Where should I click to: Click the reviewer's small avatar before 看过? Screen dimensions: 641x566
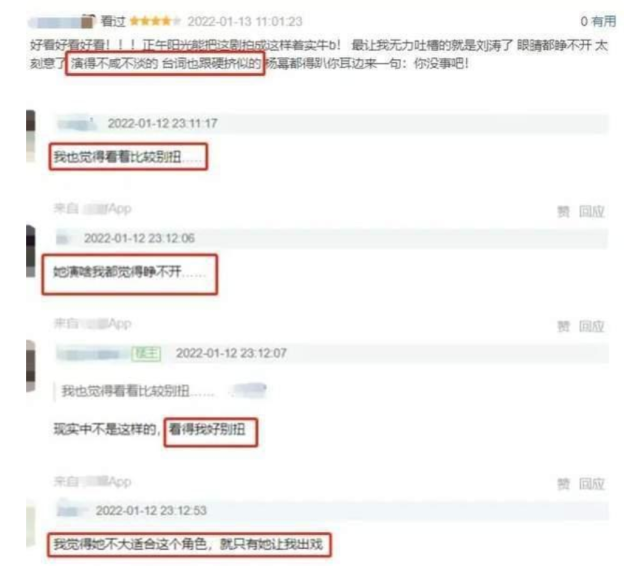point(87,21)
